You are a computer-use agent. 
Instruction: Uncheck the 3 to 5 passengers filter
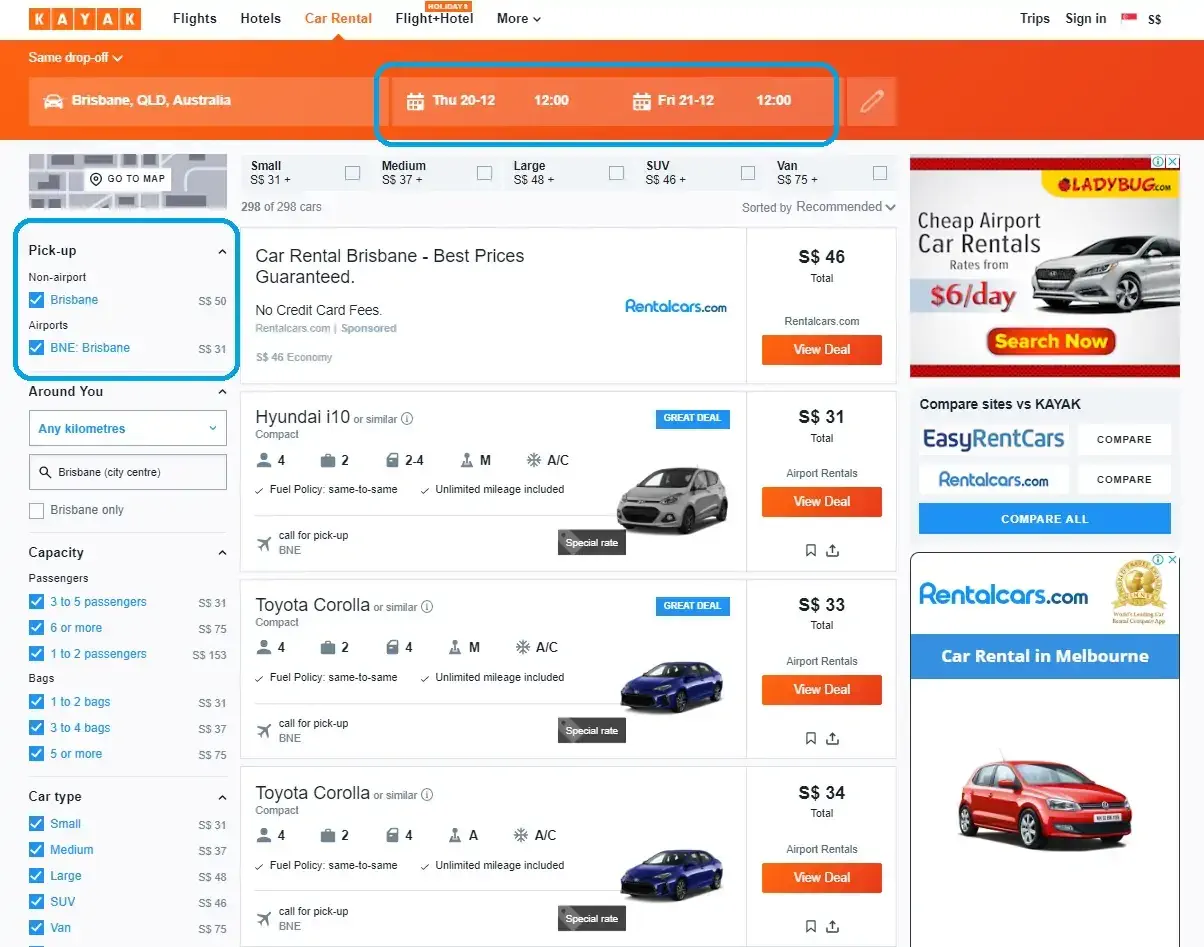point(37,602)
